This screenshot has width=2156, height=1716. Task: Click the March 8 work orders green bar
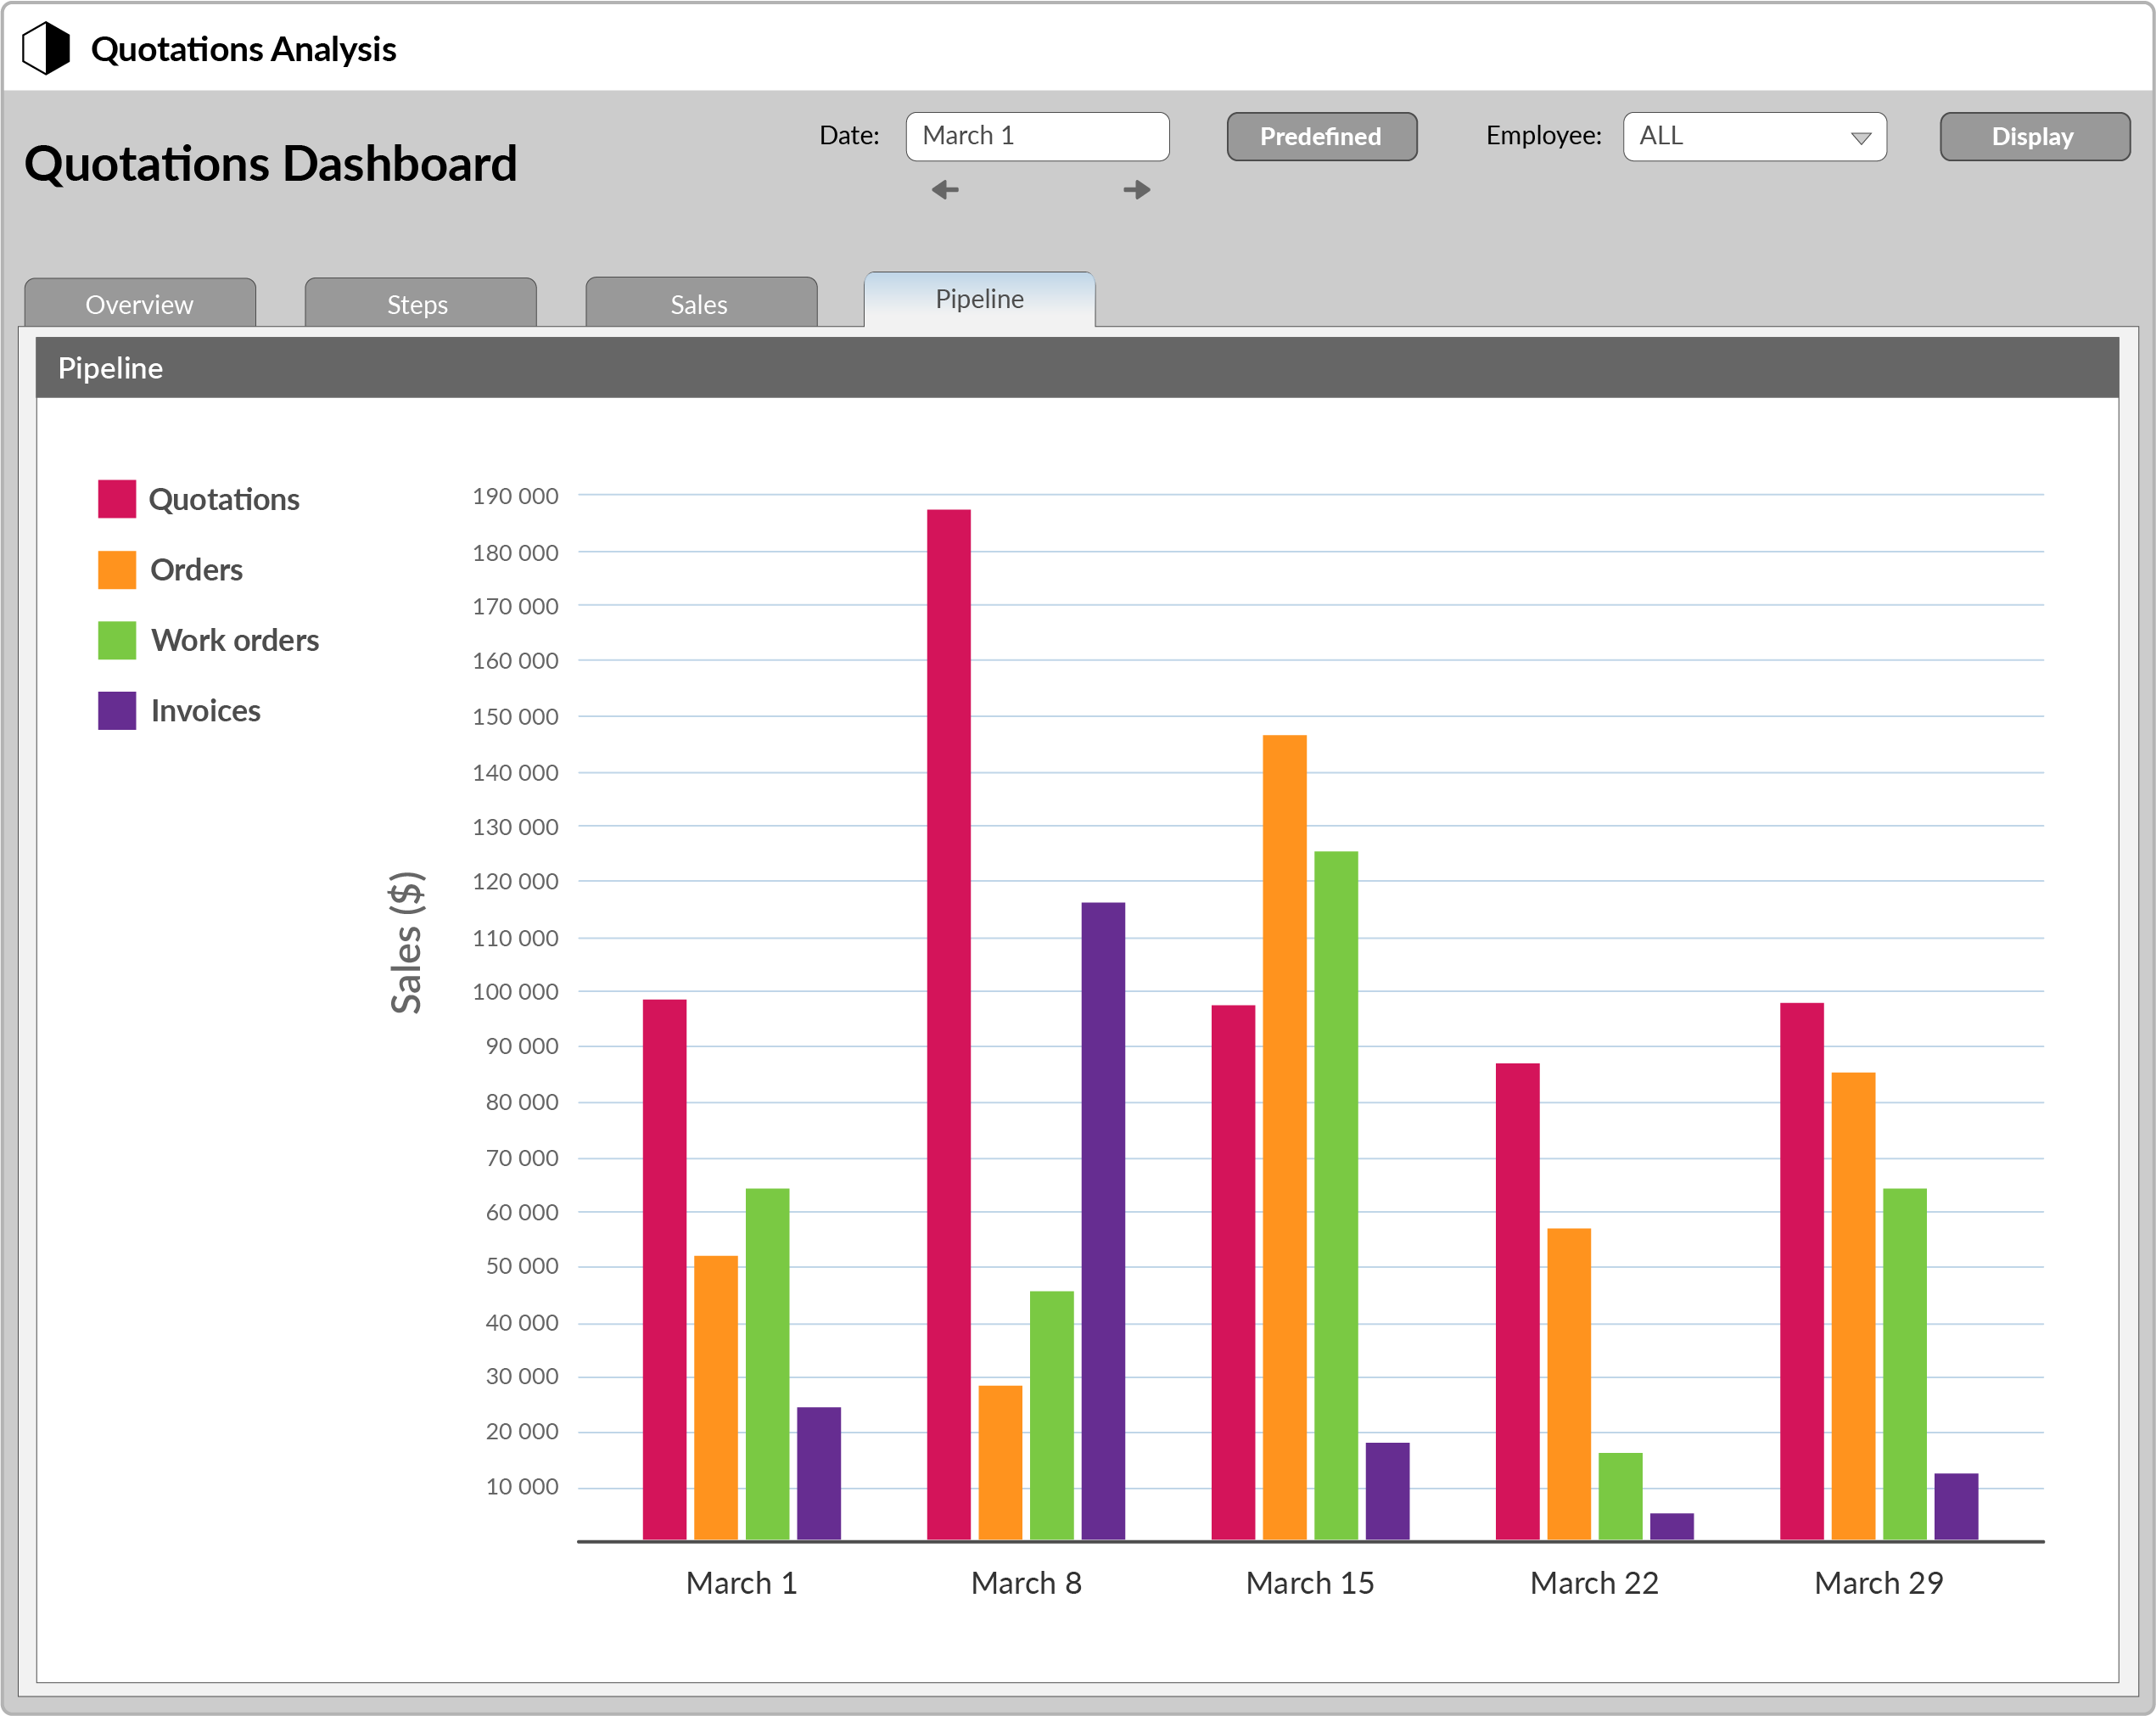[1052, 1416]
